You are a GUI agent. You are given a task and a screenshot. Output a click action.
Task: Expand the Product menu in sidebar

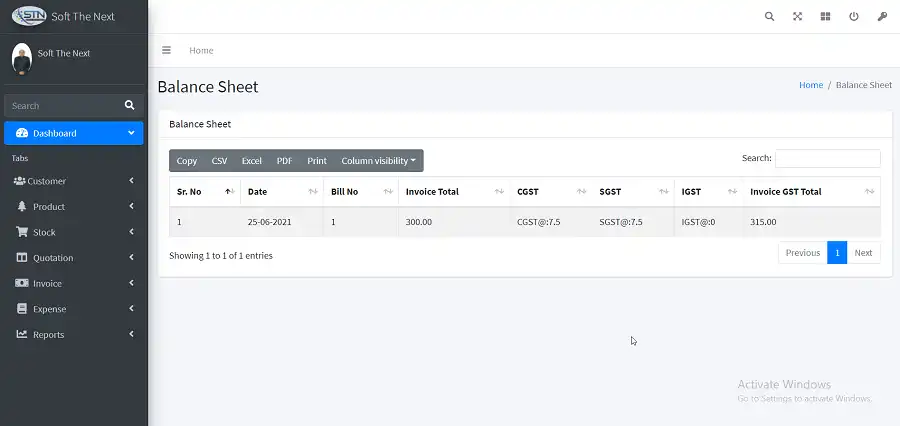73,207
